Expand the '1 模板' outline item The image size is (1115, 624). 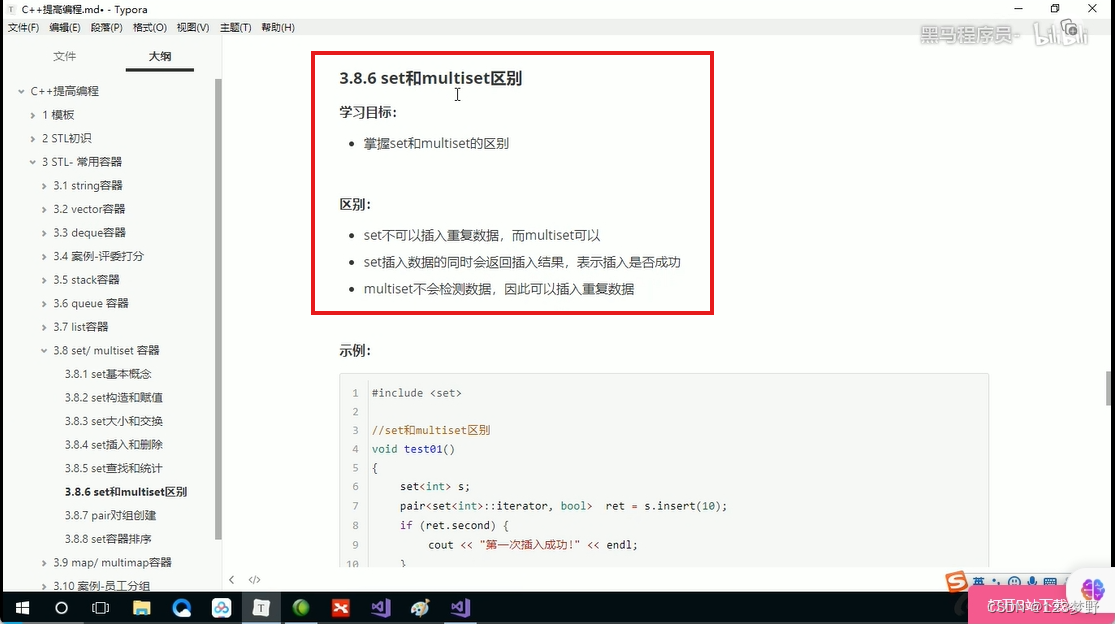[x=33, y=114]
